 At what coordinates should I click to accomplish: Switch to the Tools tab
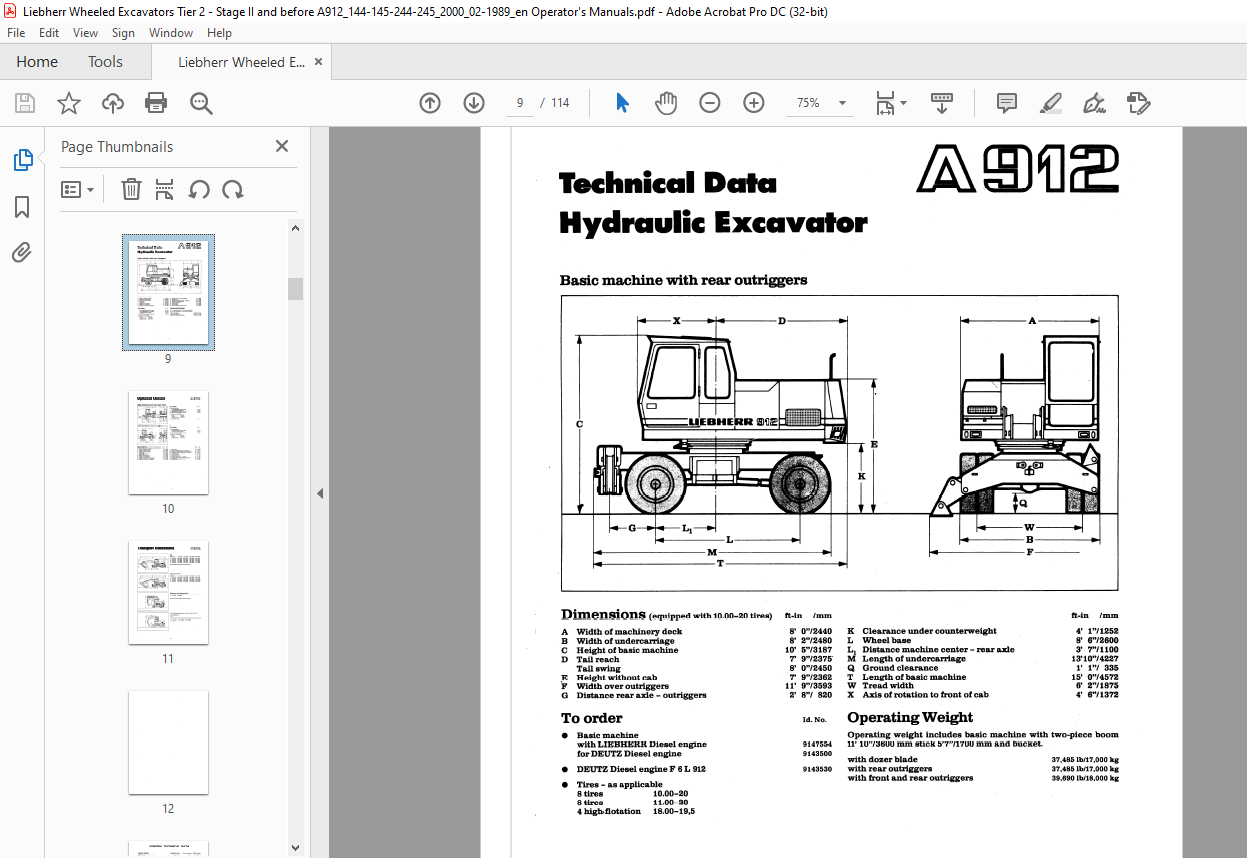pos(105,62)
